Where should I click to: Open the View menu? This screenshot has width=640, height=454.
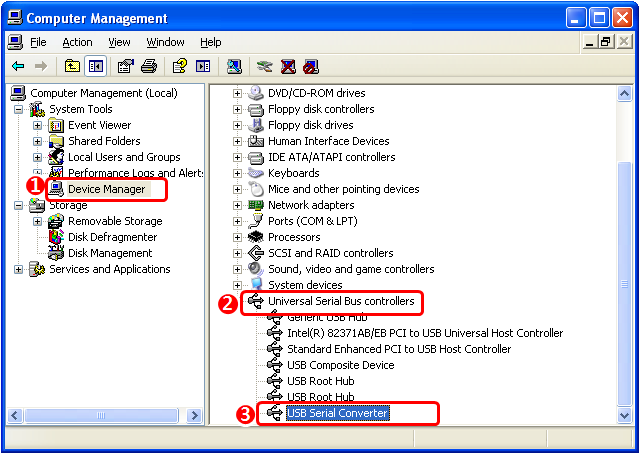point(119,42)
